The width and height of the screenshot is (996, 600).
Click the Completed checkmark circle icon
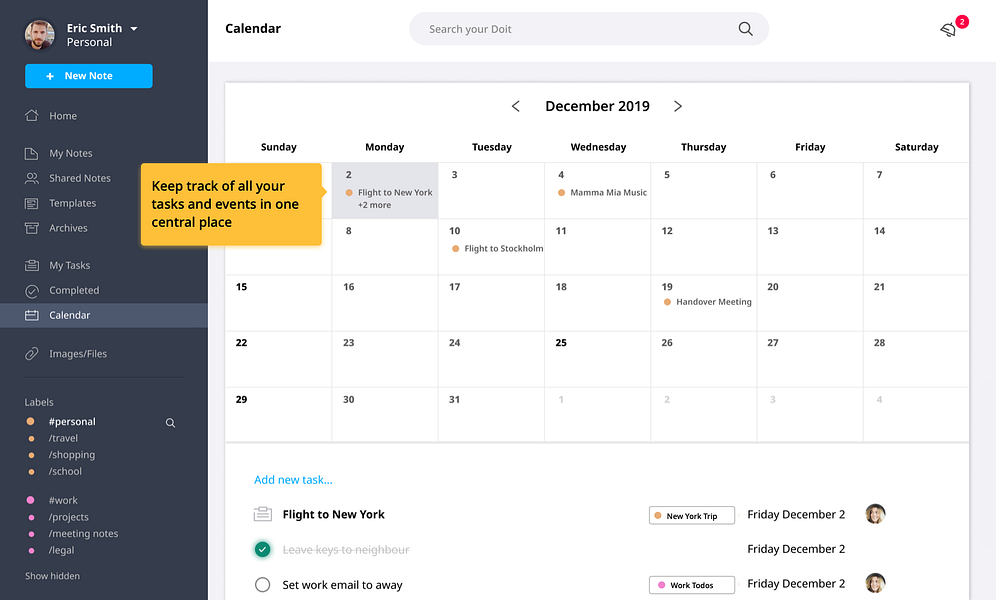pos(31,291)
